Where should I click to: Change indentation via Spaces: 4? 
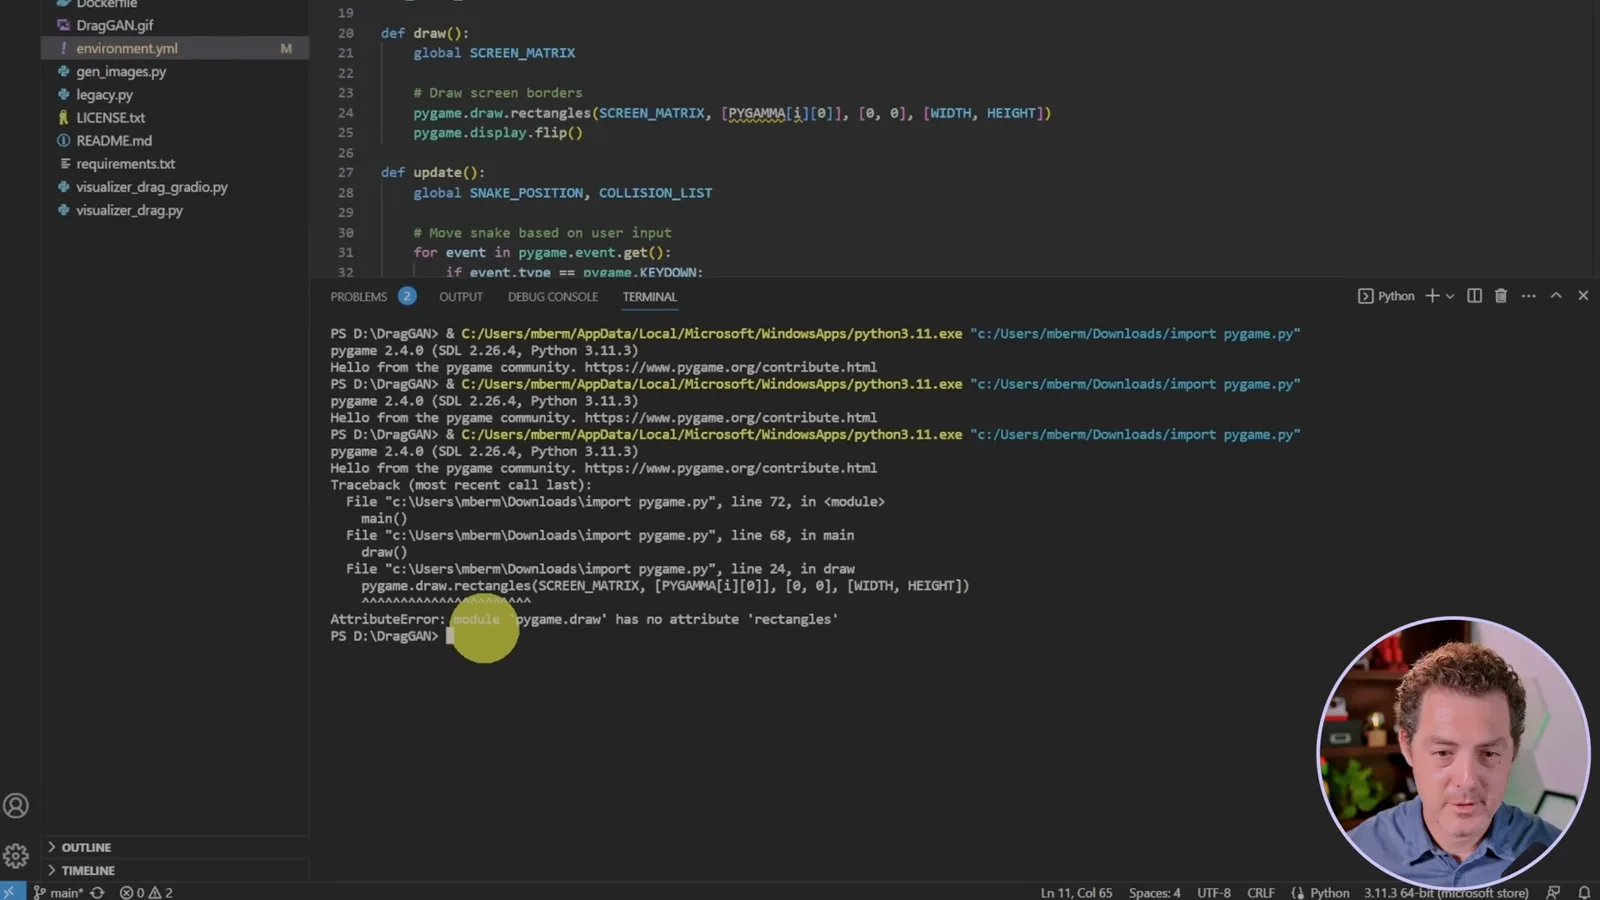[1154, 892]
